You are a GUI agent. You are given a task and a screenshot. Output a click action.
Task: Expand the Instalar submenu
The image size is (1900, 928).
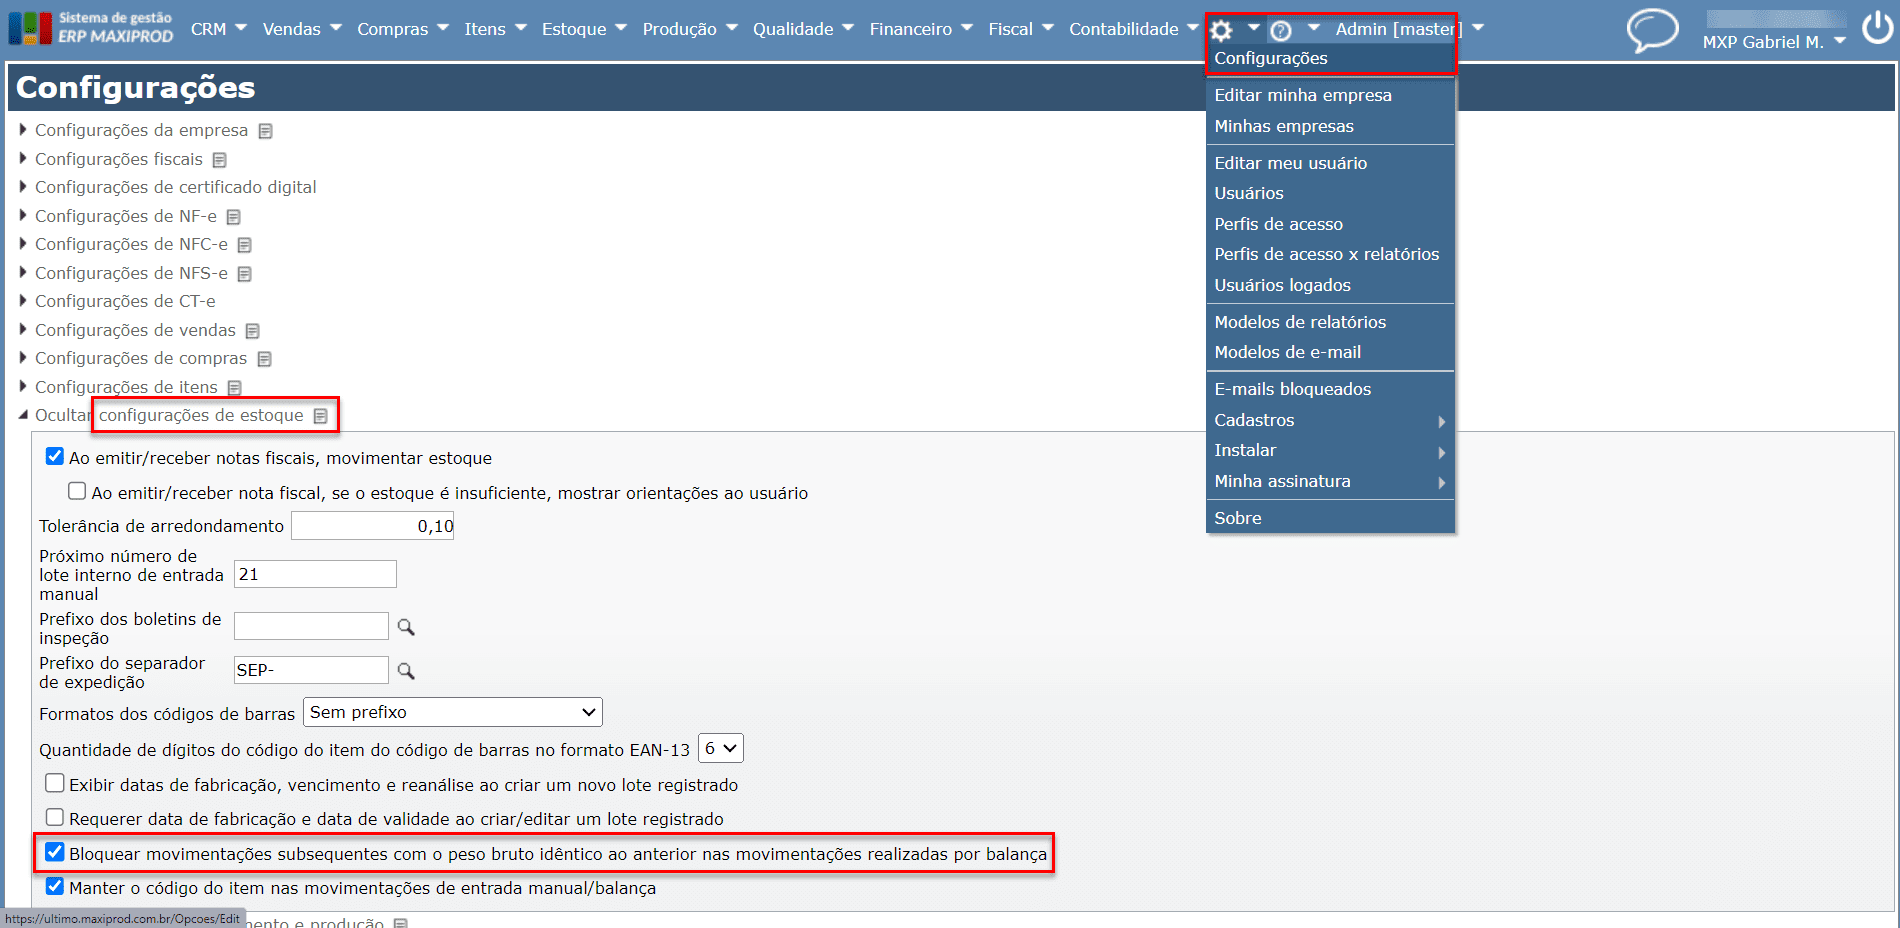1330,450
